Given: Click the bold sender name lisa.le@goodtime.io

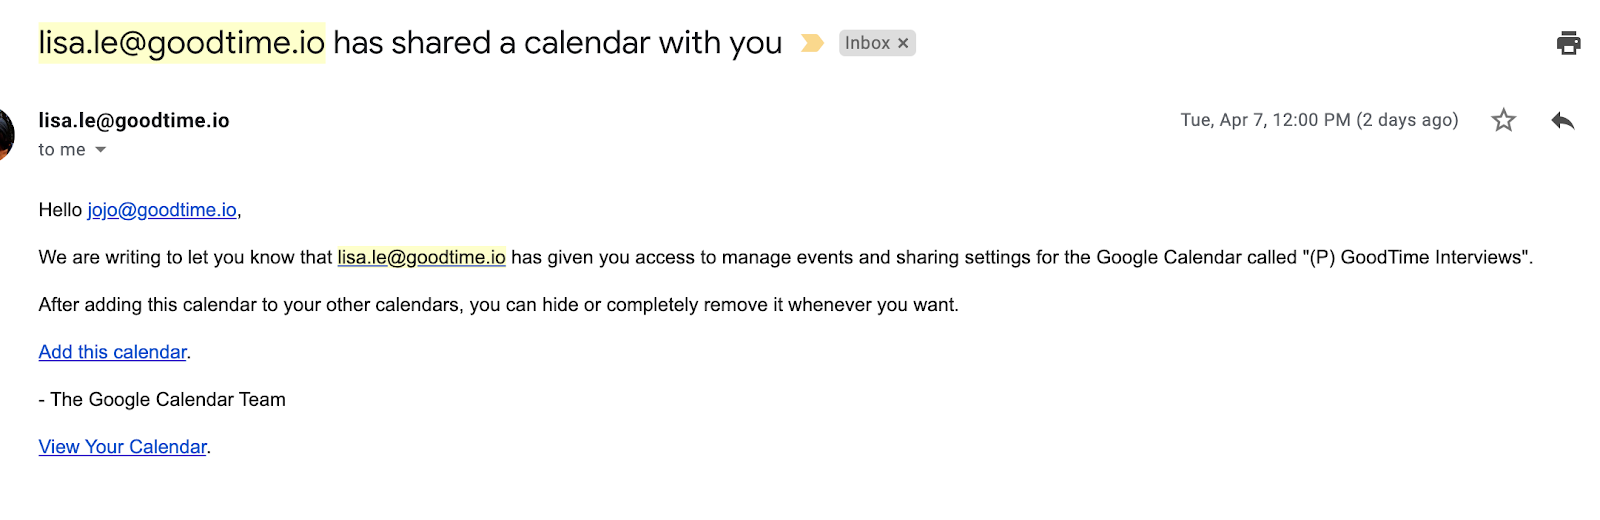Looking at the screenshot, I should pyautogui.click(x=134, y=120).
